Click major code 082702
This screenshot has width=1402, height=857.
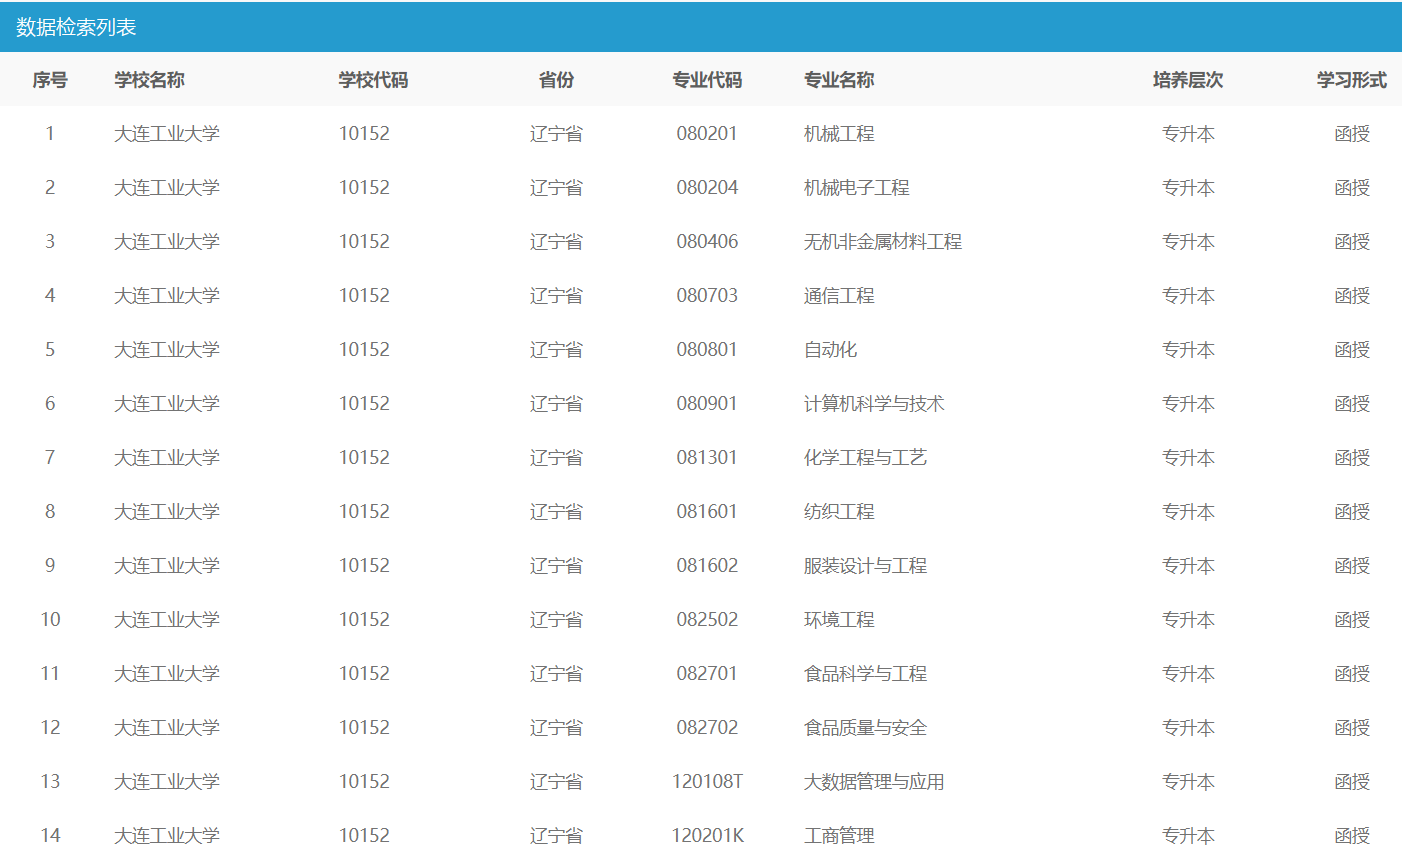(707, 728)
